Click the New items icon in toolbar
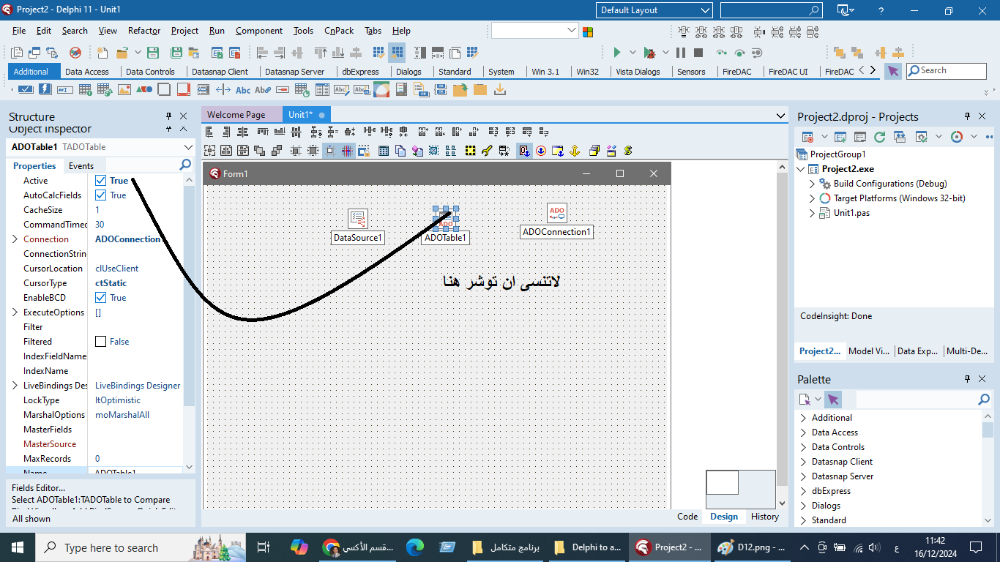Screen dimensions: 1000x562 click(102, 52)
